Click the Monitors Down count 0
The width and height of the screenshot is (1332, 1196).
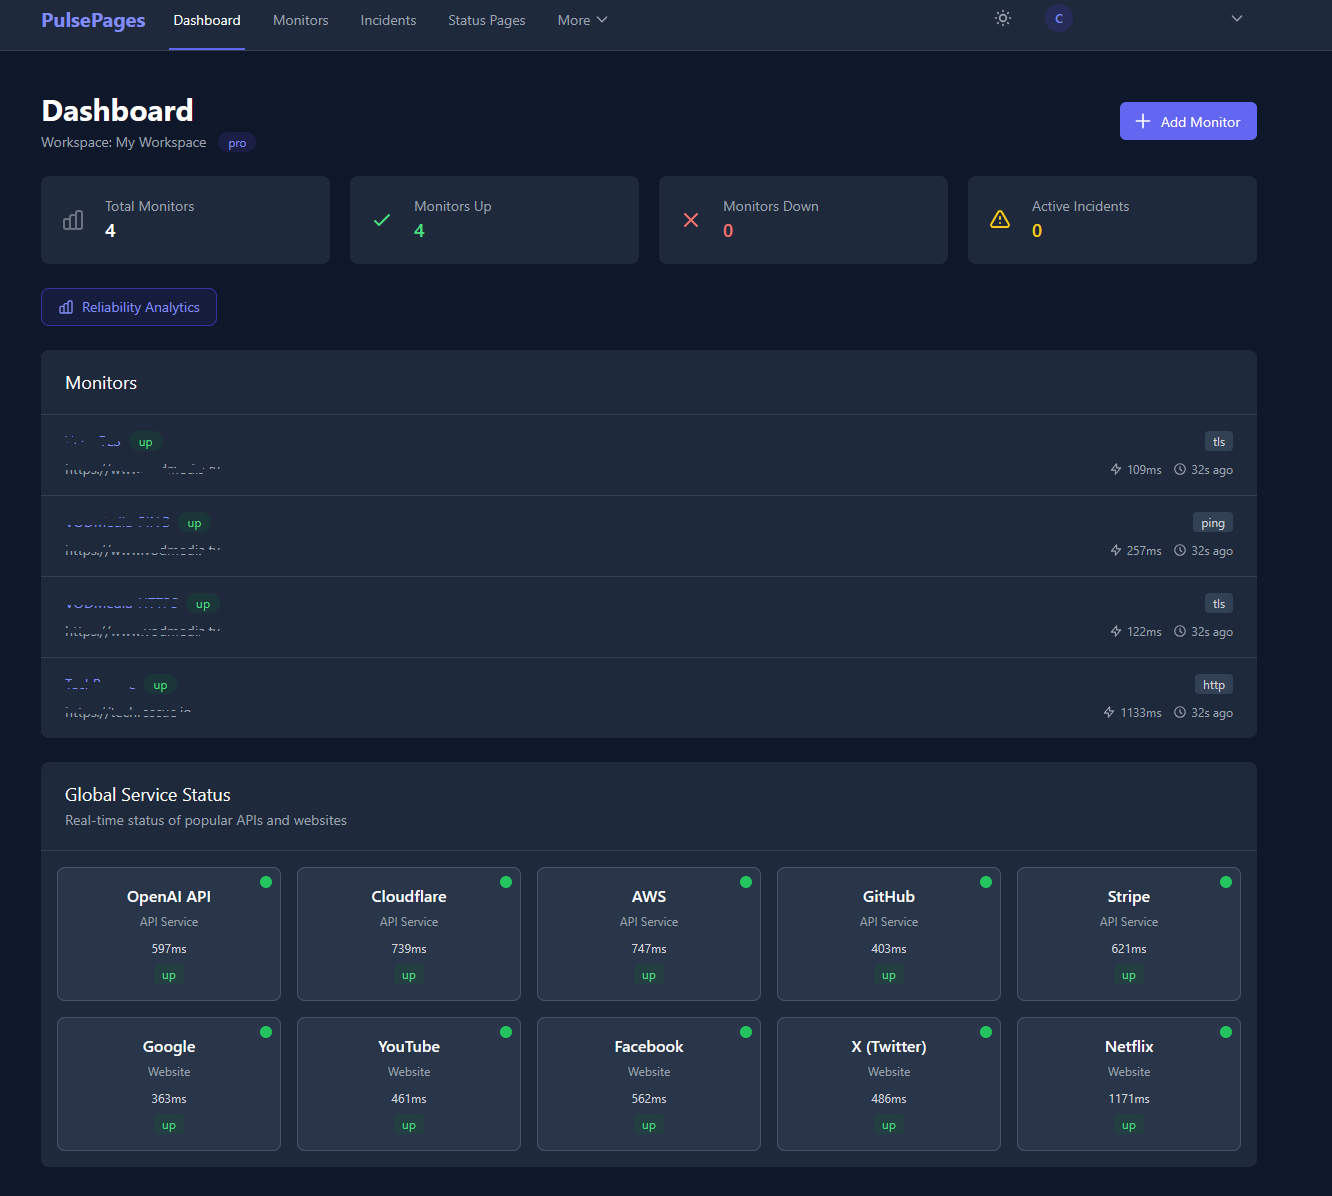728,231
